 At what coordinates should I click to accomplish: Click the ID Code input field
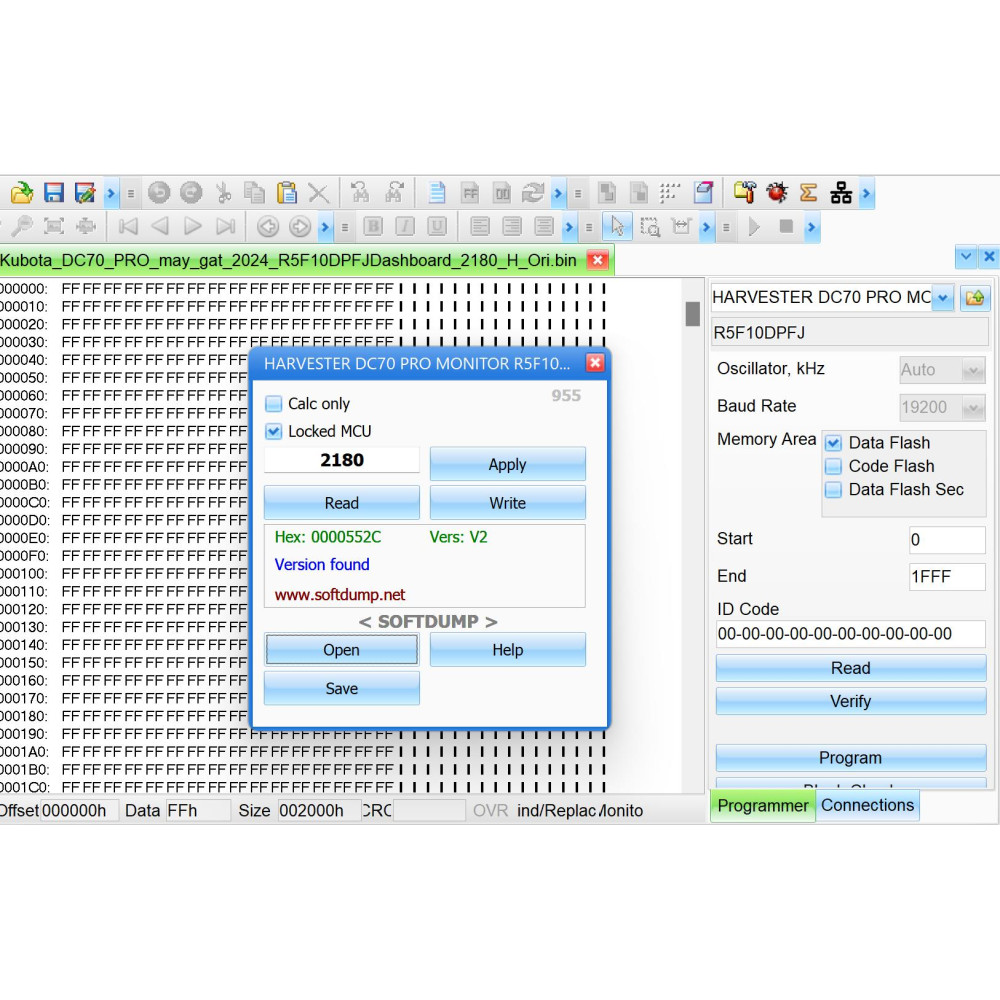851,634
